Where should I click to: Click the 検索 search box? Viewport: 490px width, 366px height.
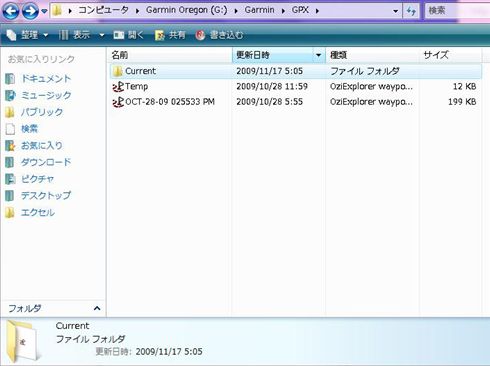pos(457,11)
